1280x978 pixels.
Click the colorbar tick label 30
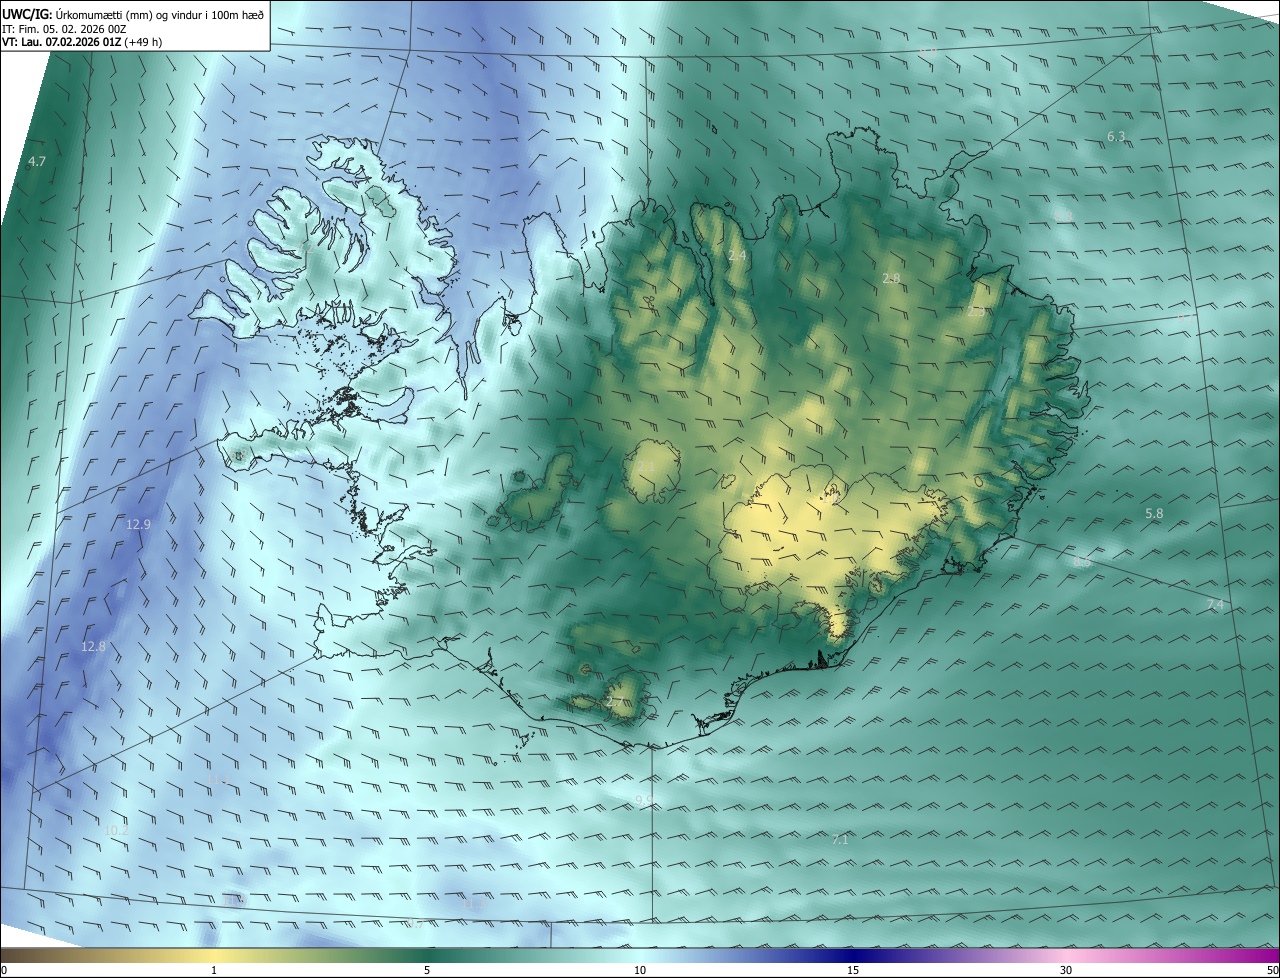(1066, 970)
